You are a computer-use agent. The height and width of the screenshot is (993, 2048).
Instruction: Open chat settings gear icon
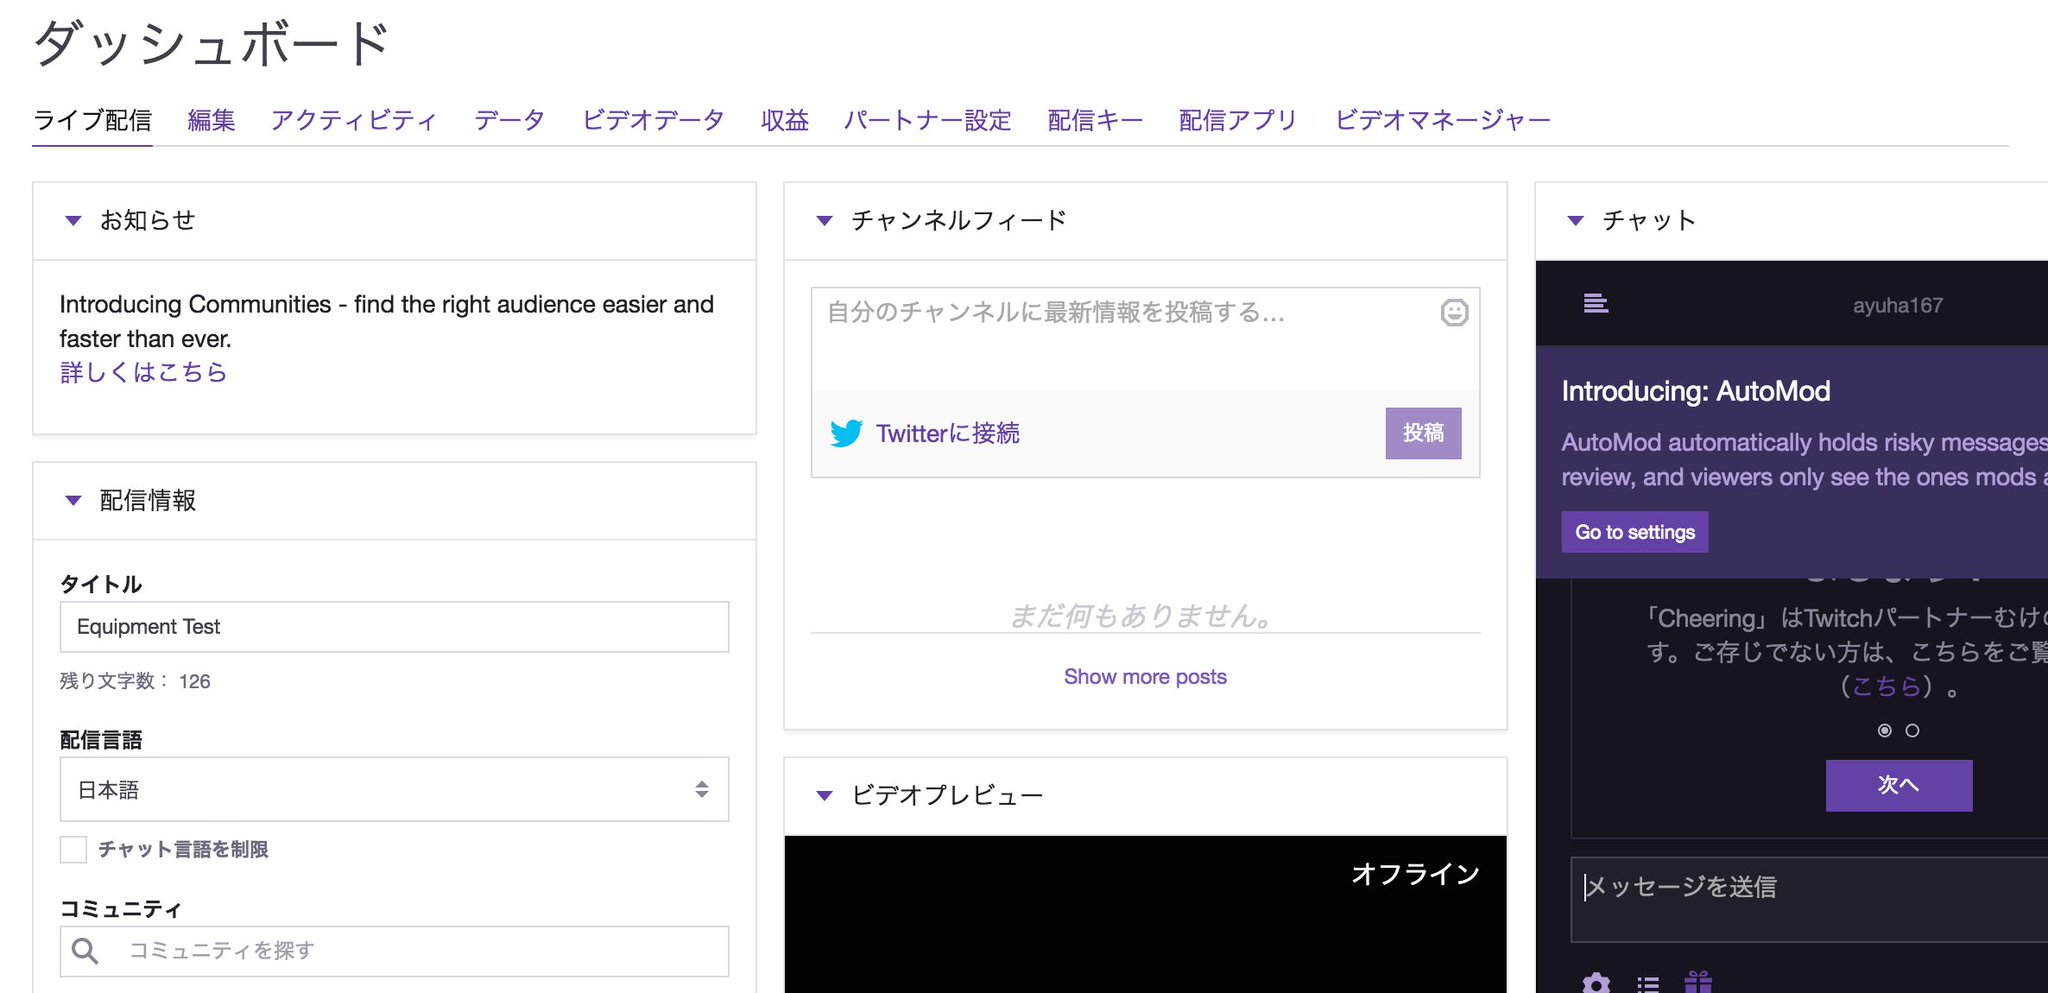coord(1596,982)
